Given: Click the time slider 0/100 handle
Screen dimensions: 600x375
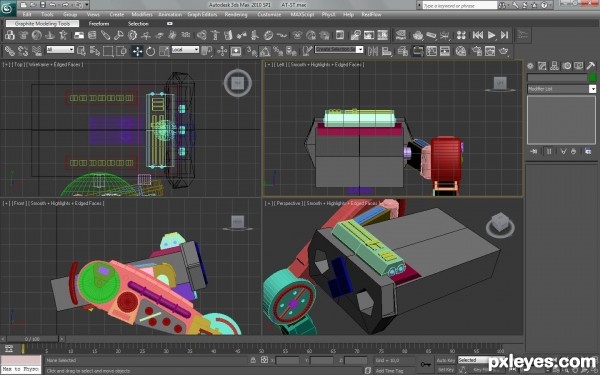Looking at the screenshot, I should coord(32,339).
